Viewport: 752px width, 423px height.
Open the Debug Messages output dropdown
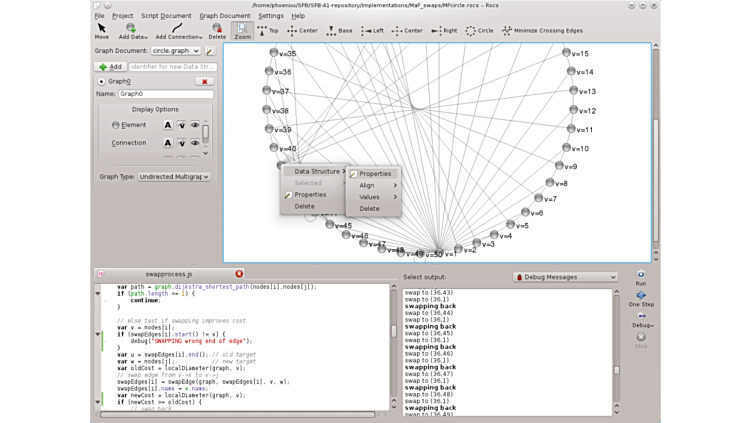tap(565, 277)
